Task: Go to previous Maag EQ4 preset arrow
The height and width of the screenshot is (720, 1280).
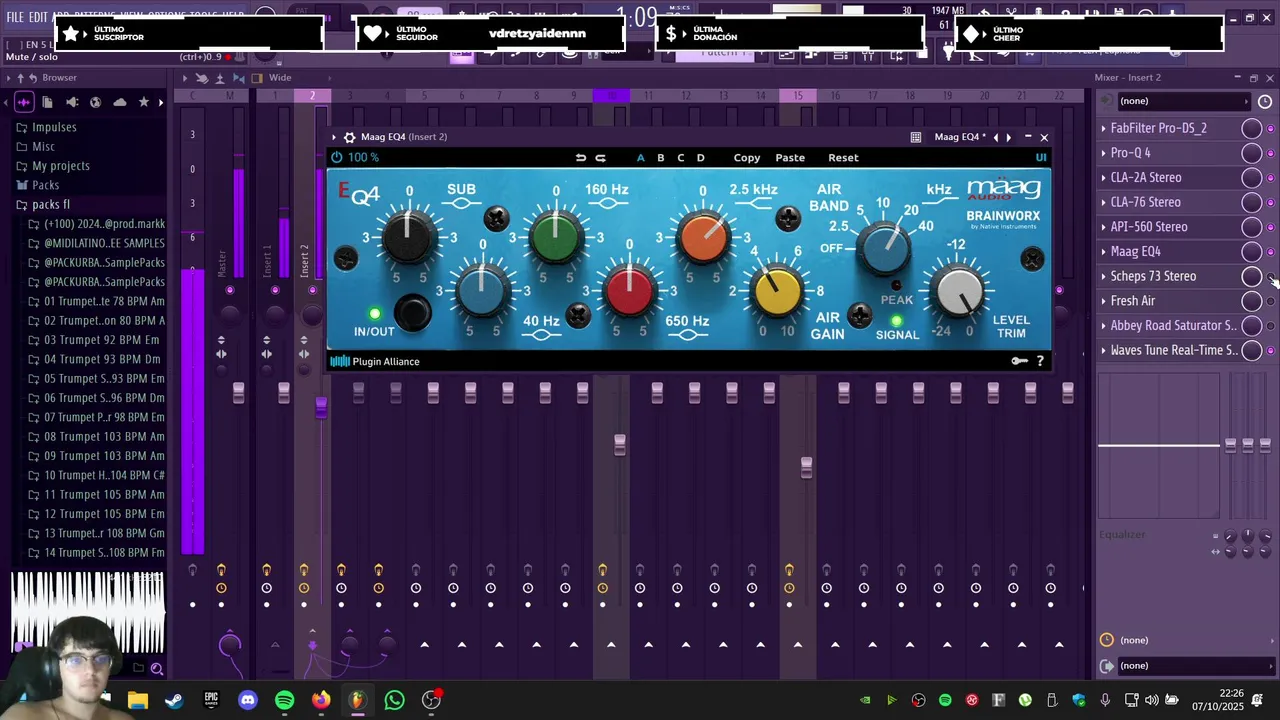Action: [x=995, y=137]
